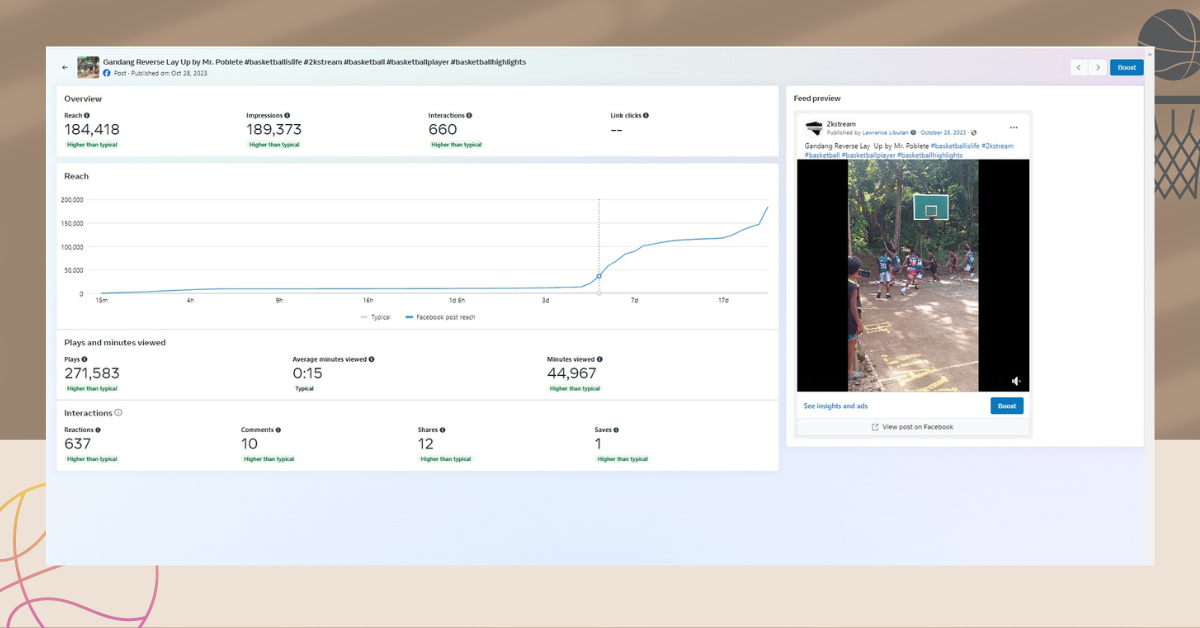Go to the previous post with left chevron
1200x628 pixels.
point(1078,68)
